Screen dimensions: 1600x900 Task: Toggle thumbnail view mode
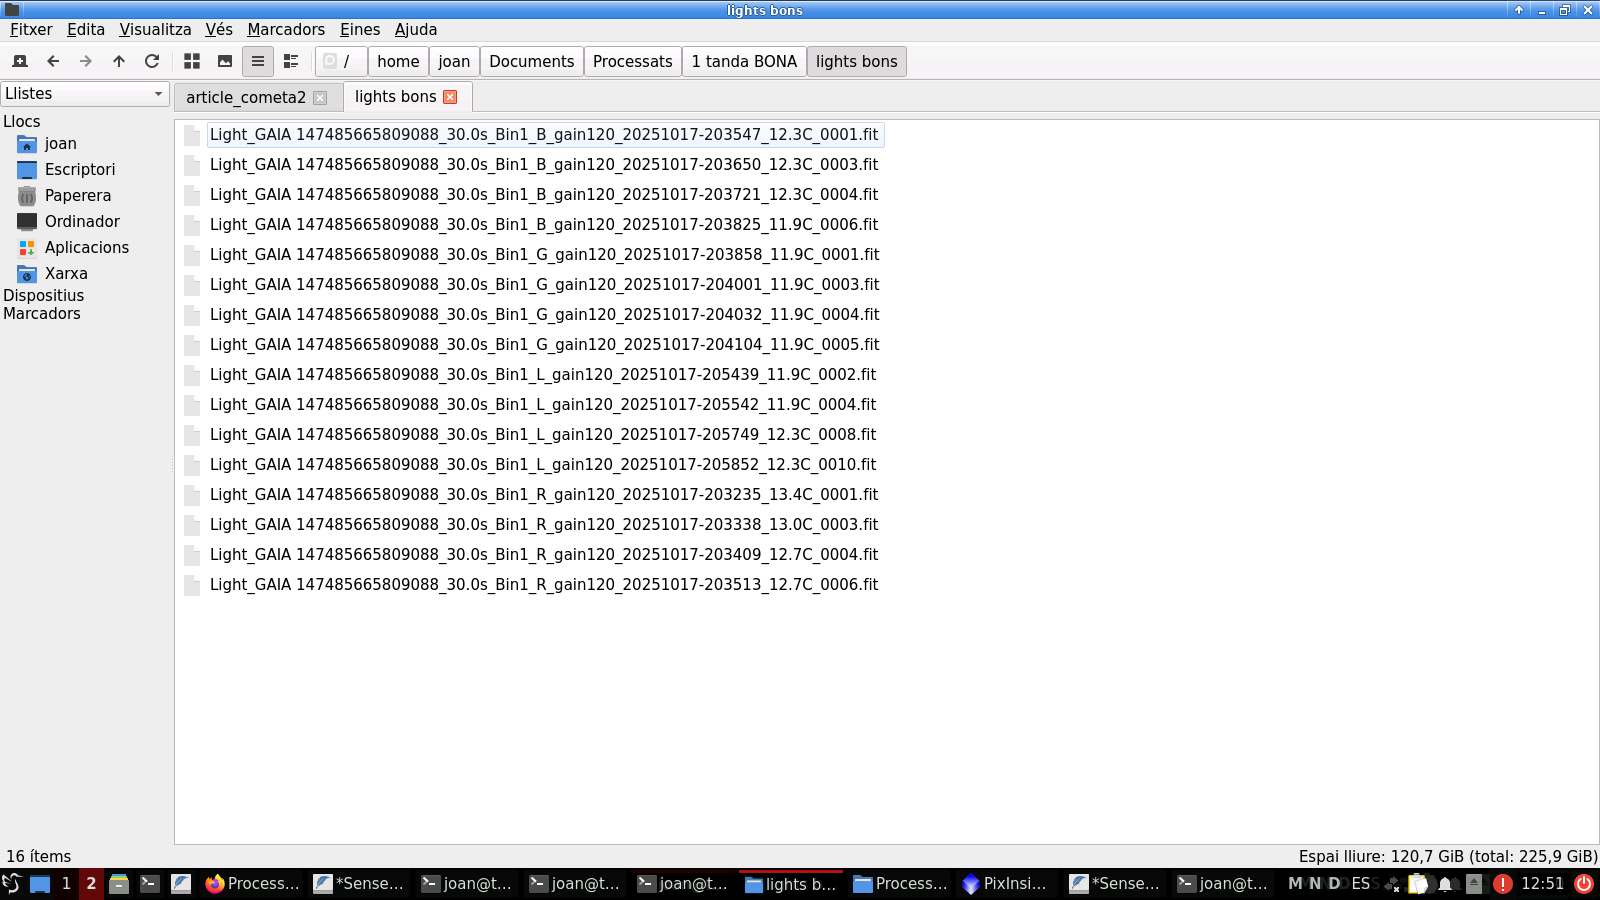click(x=225, y=61)
